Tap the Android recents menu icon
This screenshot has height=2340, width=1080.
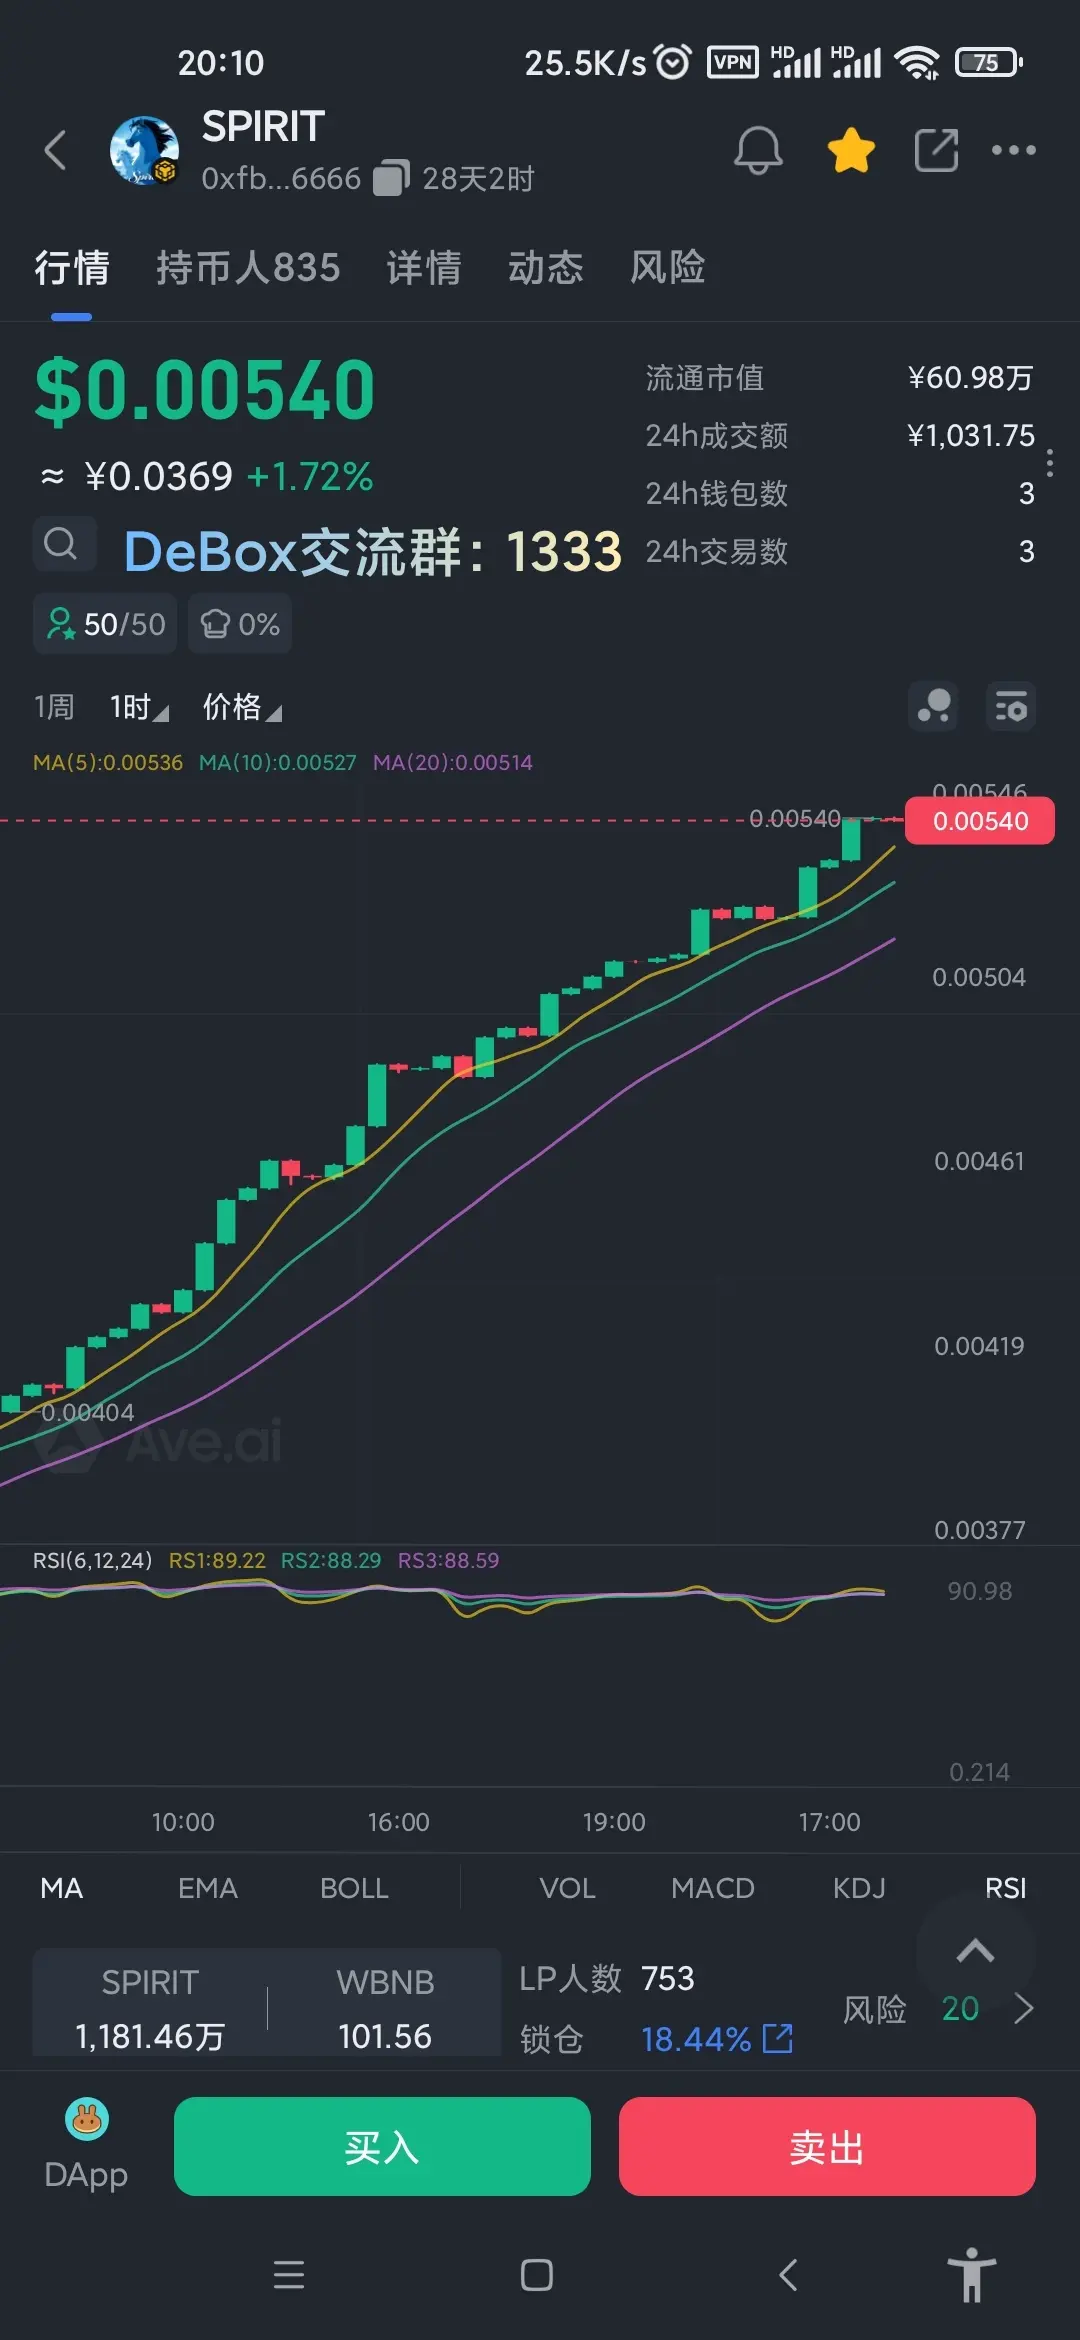click(x=289, y=2275)
